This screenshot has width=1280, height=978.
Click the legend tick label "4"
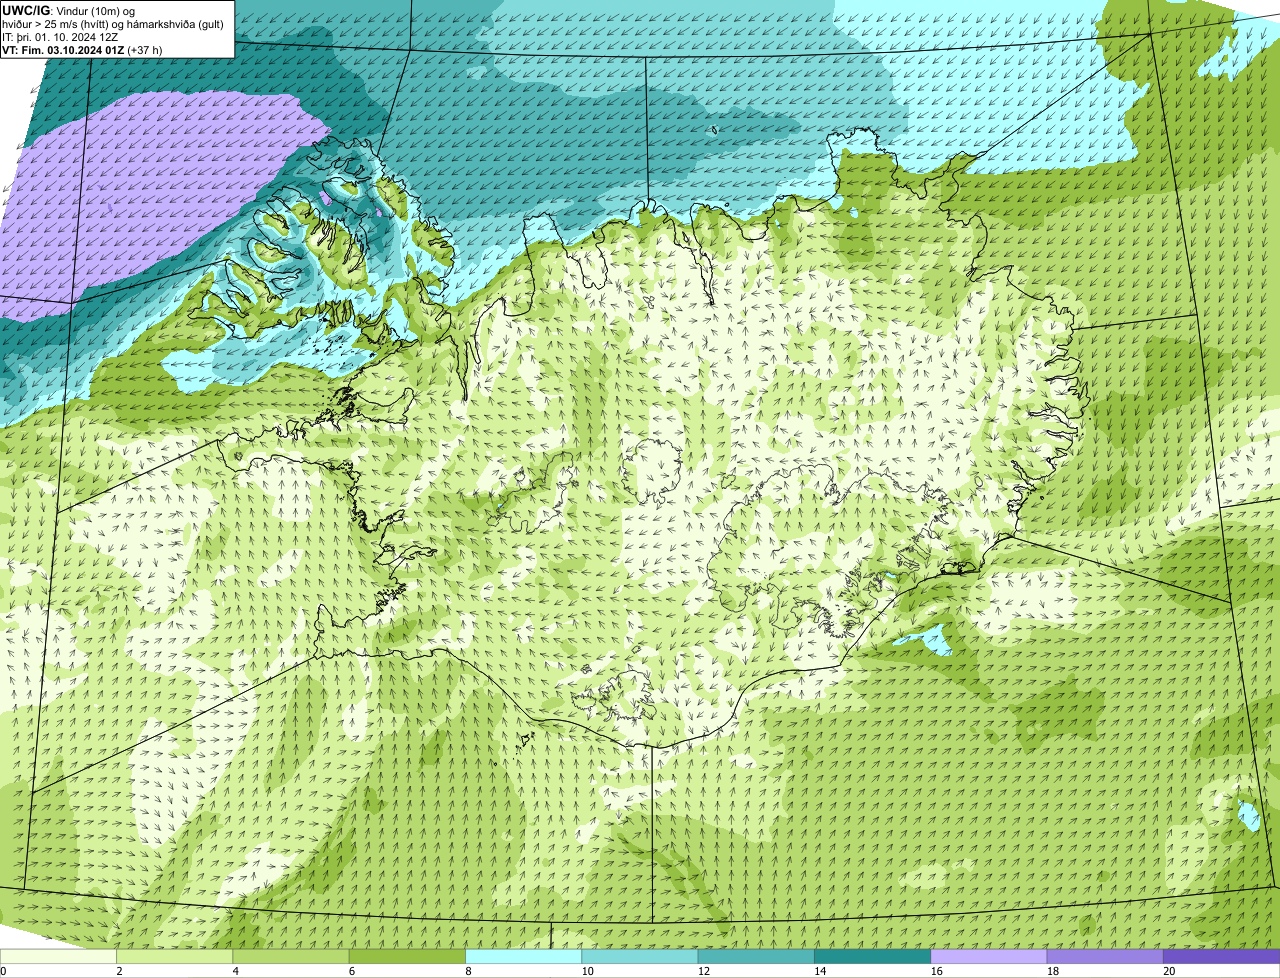(236, 971)
